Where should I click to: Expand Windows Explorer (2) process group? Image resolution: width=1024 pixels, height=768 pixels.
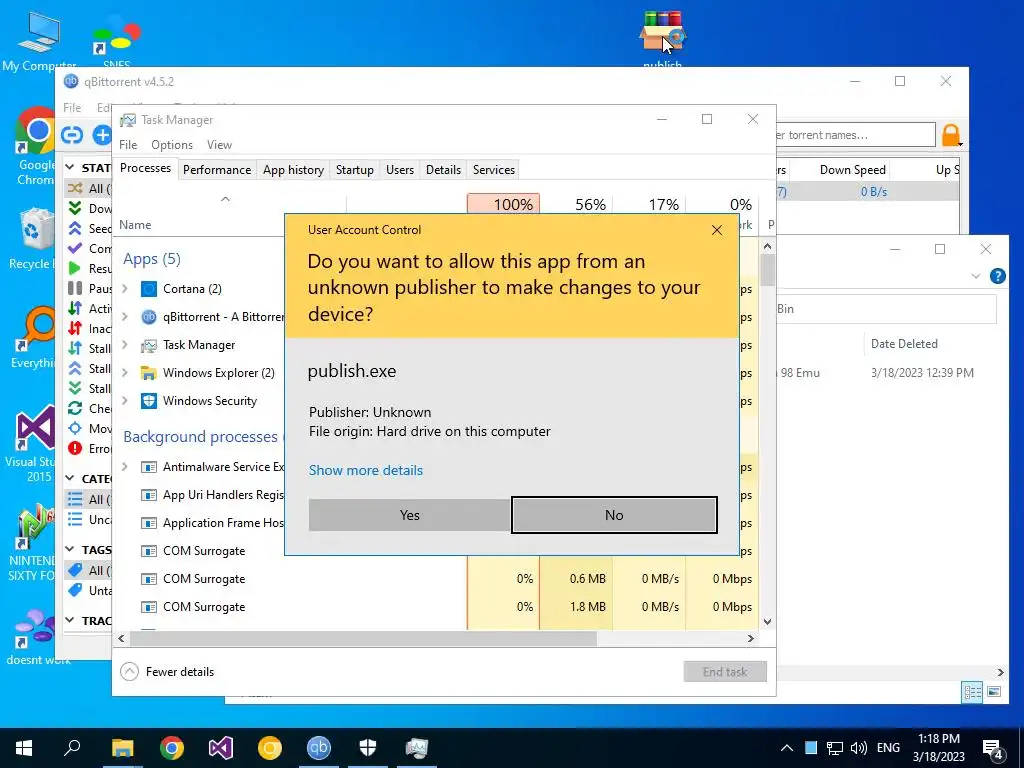point(125,373)
